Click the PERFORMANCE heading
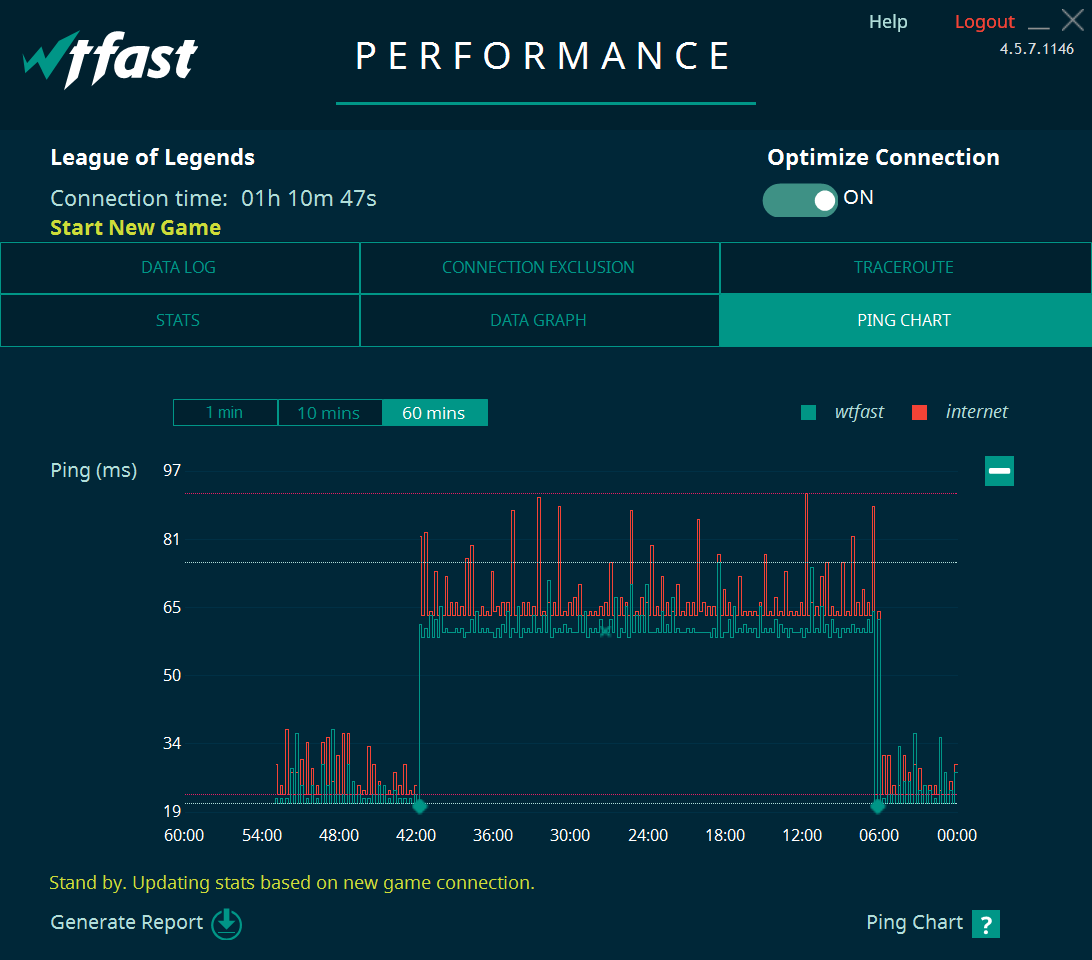This screenshot has width=1092, height=960. [543, 56]
